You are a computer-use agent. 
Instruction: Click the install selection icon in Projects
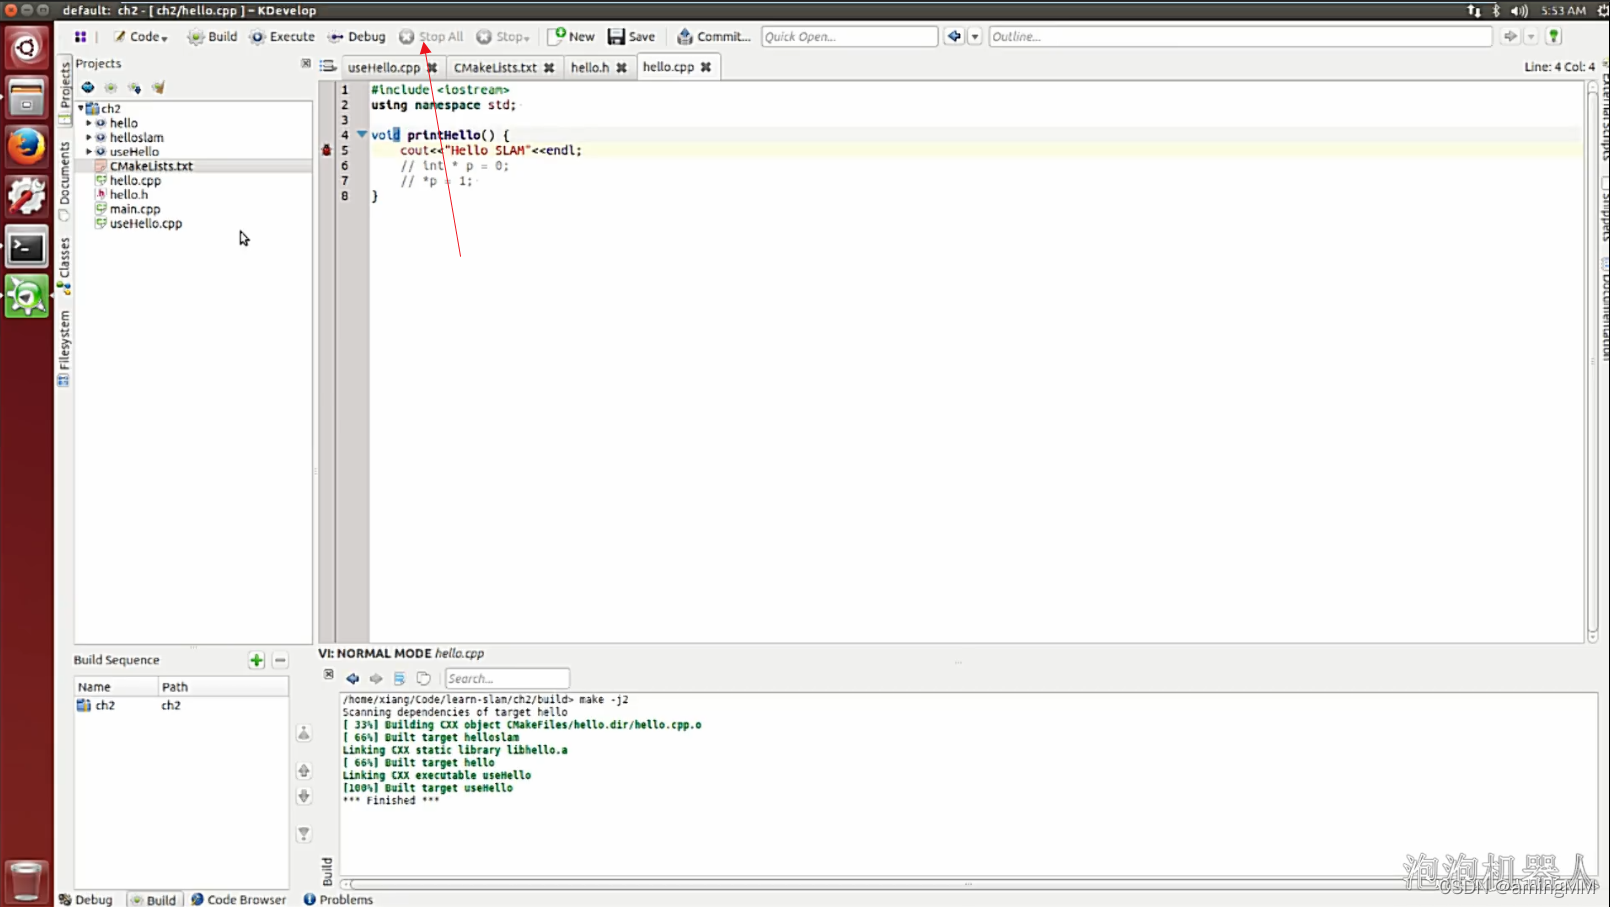click(x=134, y=87)
